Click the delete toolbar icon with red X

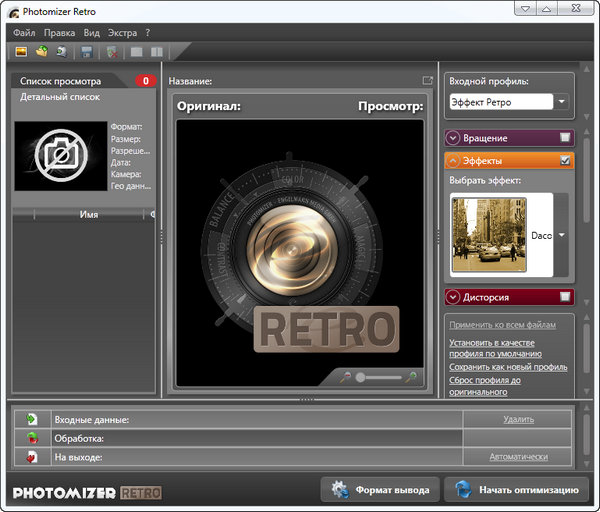click(x=111, y=51)
